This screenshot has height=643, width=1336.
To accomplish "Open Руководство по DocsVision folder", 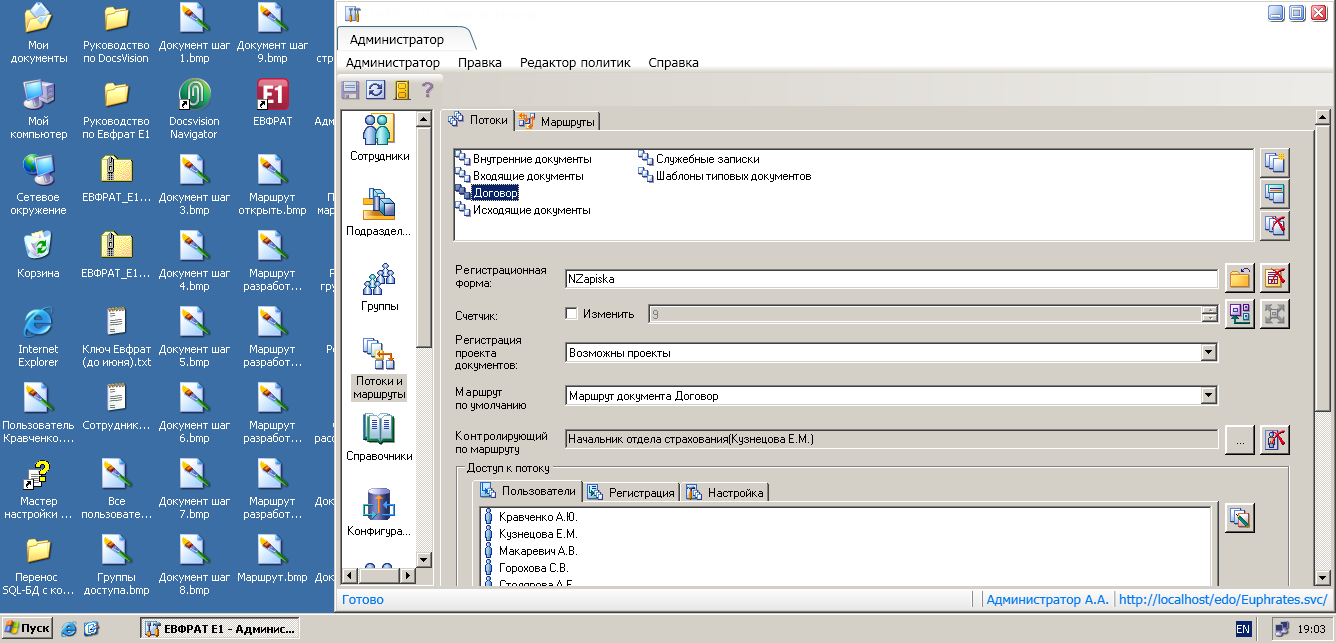I will [x=116, y=35].
